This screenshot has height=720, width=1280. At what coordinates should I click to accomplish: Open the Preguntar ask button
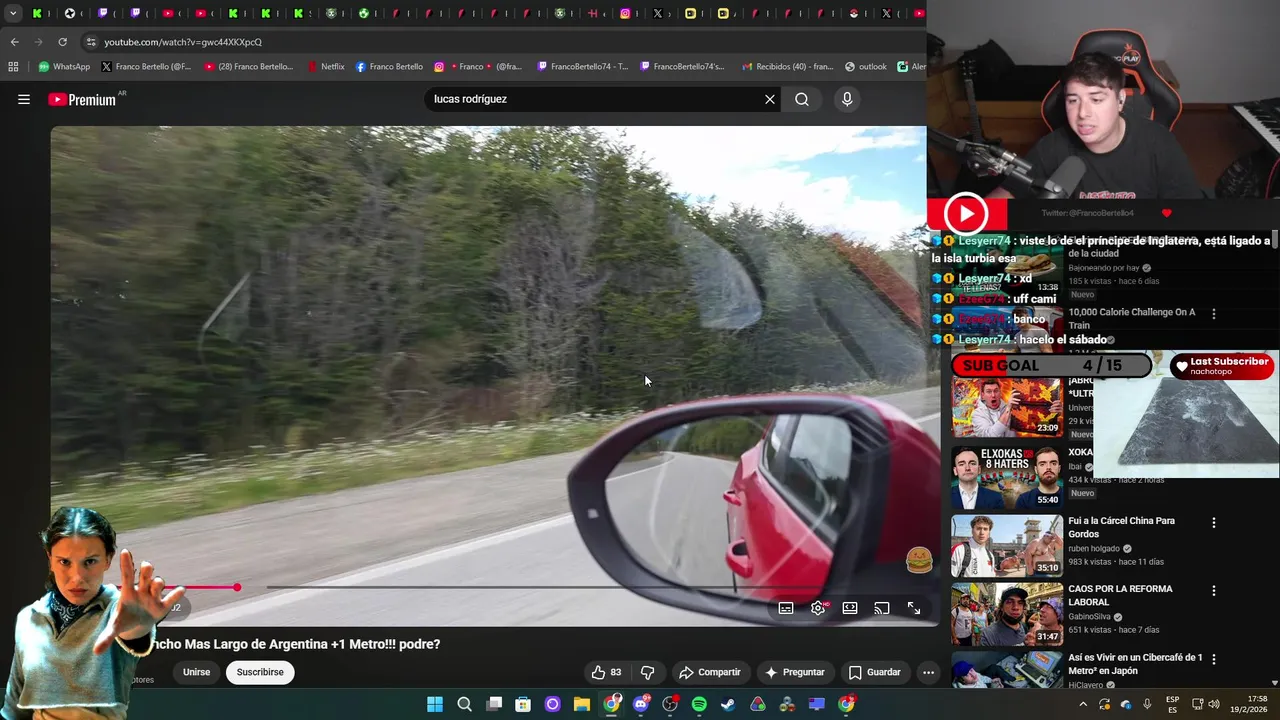(x=795, y=672)
